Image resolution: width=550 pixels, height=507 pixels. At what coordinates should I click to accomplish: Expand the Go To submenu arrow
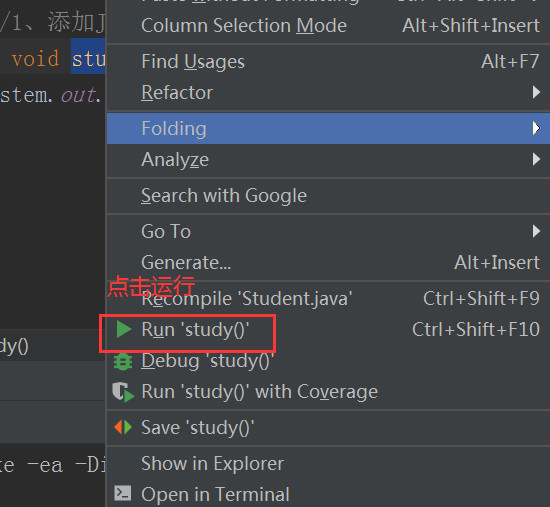(536, 231)
